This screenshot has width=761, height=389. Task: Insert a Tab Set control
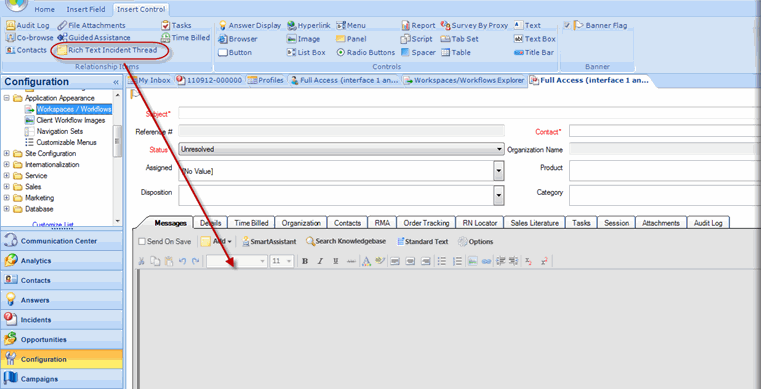(459, 39)
